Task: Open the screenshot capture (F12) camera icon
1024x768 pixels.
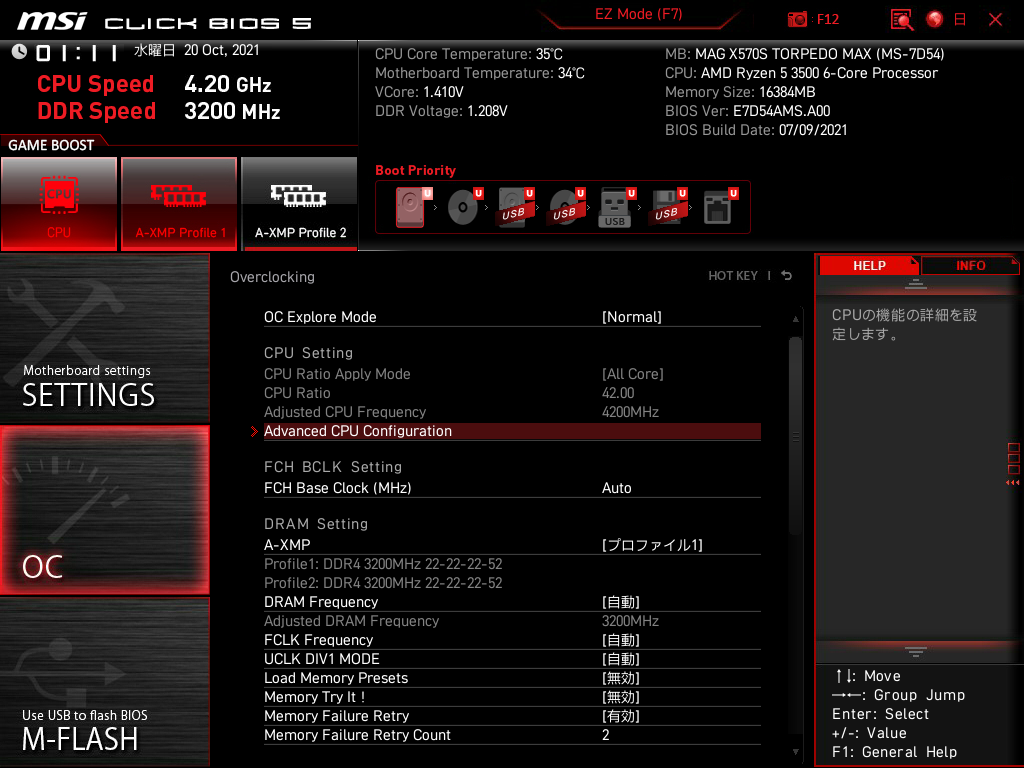Action: 796,19
